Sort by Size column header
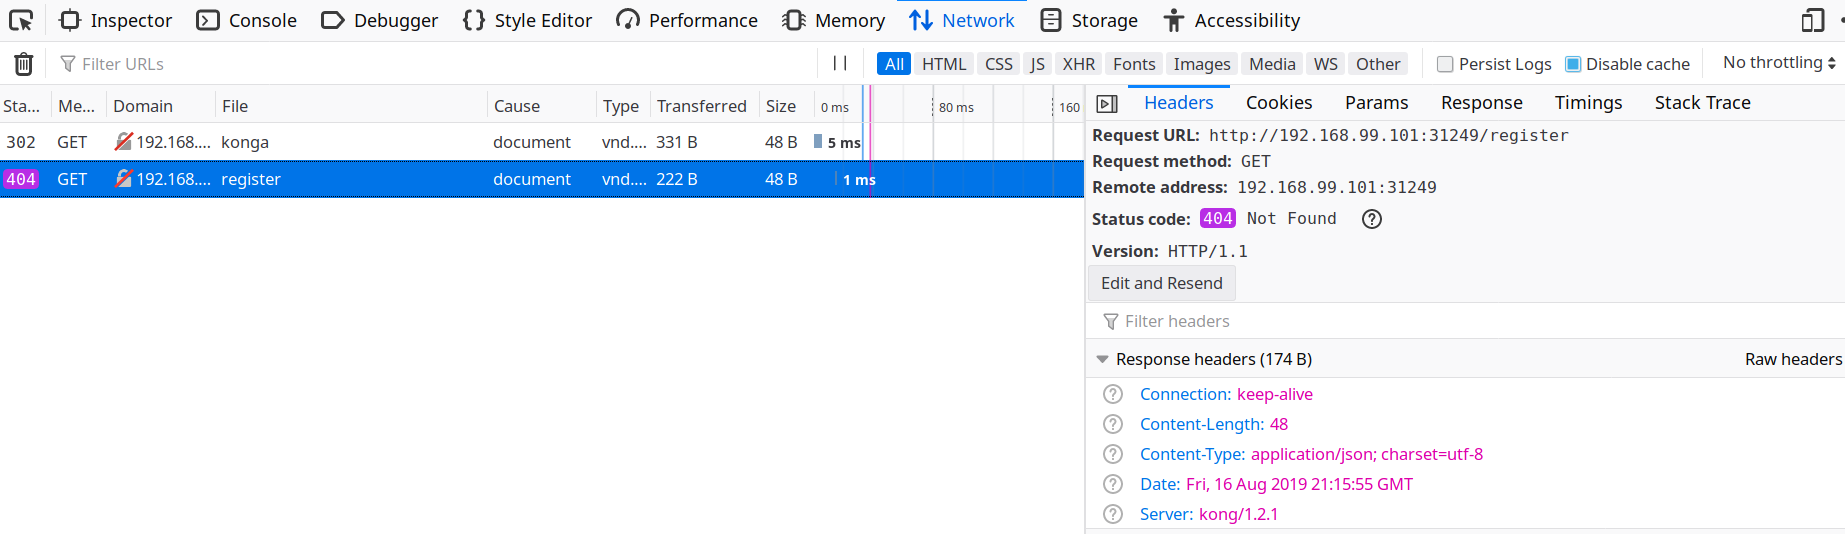This screenshot has height=534, width=1845. (x=785, y=106)
